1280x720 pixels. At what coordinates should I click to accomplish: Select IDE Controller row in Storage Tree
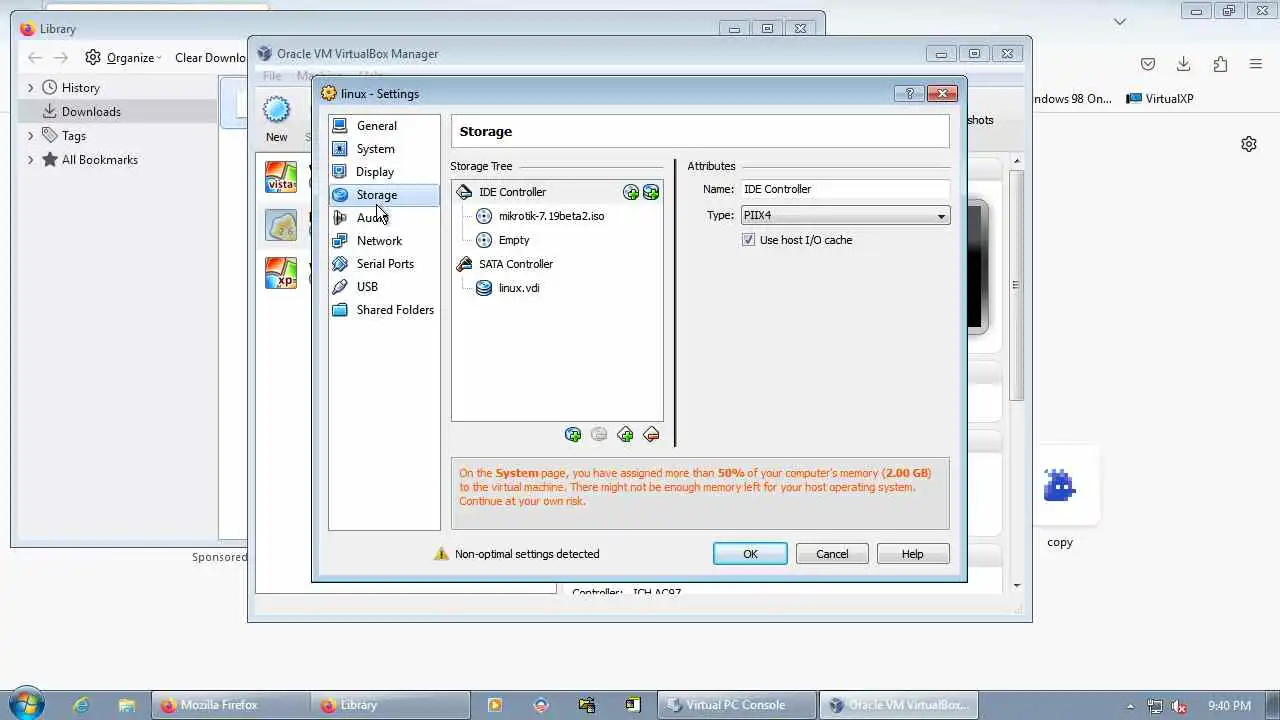point(557,192)
